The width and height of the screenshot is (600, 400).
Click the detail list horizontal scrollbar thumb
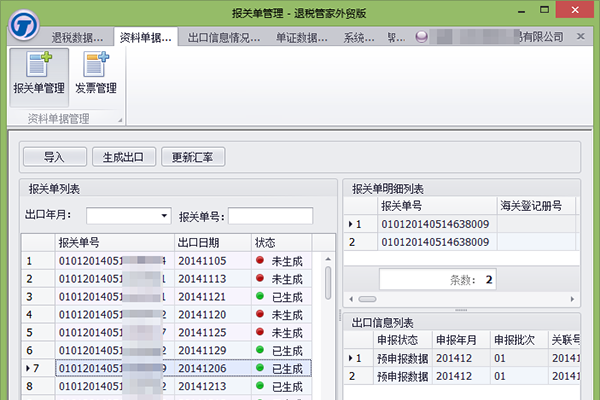[367, 299]
